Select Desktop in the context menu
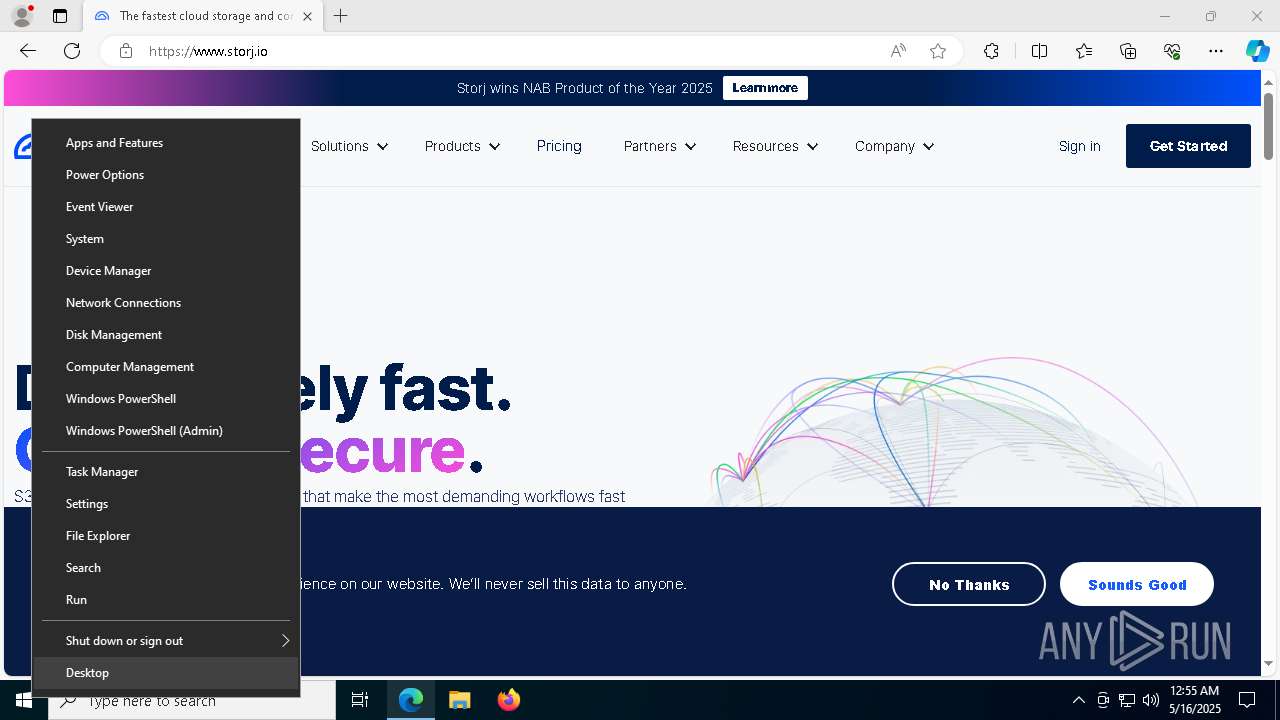This screenshot has width=1280, height=720. (x=166, y=673)
